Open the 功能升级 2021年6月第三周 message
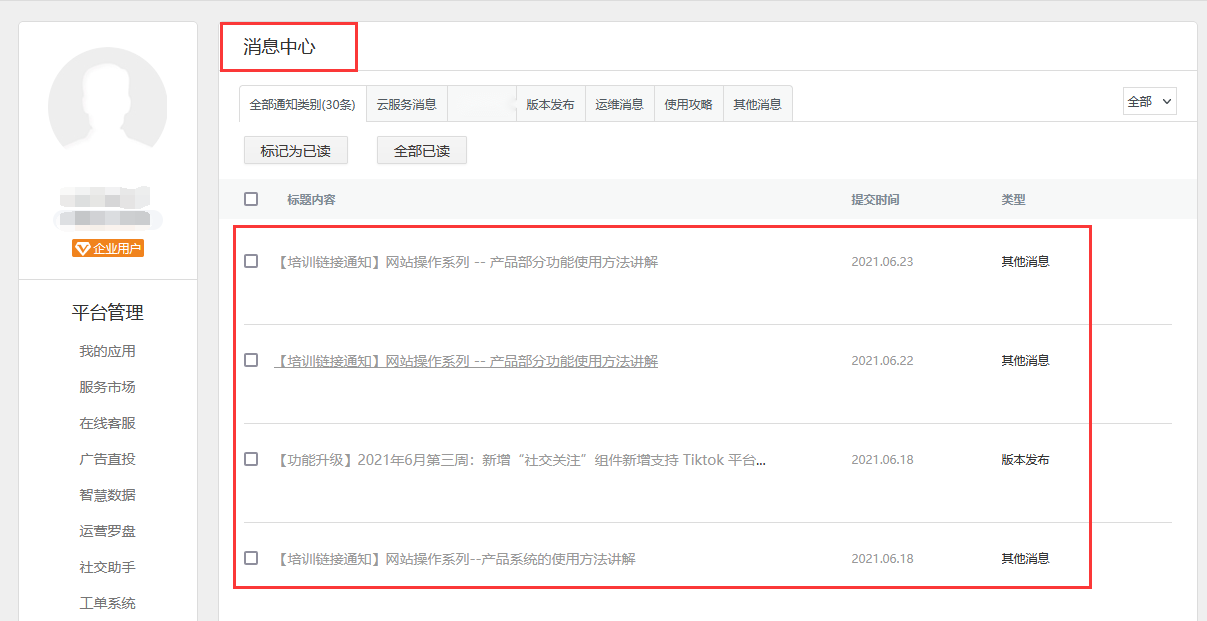This screenshot has width=1207, height=621. [520, 460]
